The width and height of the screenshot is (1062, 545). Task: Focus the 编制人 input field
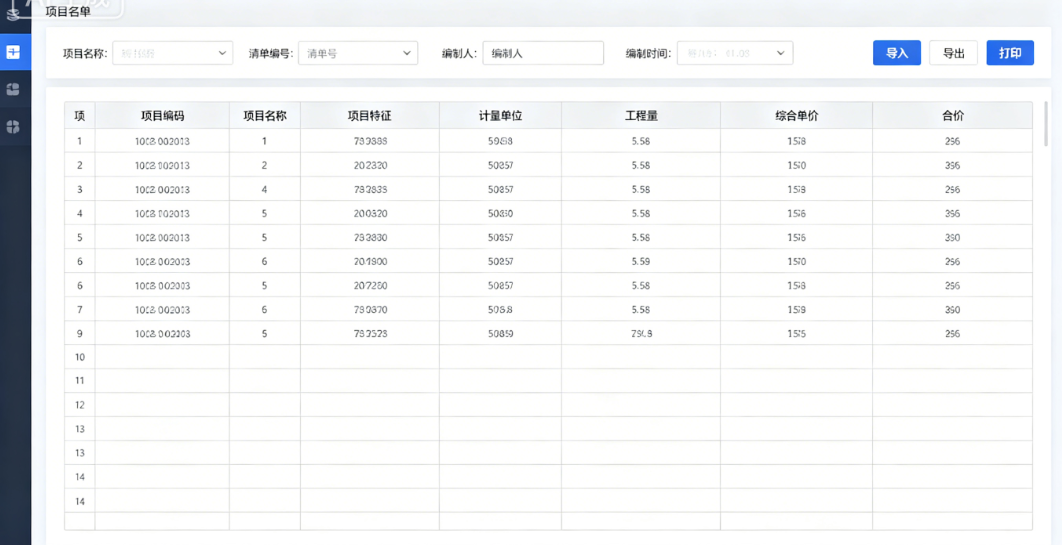[543, 53]
